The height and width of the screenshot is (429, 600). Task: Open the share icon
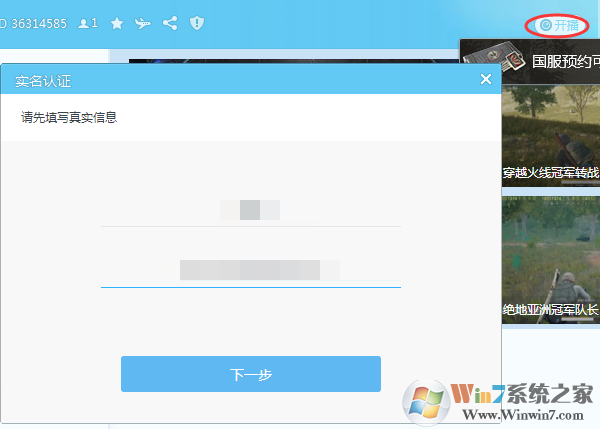[170, 23]
